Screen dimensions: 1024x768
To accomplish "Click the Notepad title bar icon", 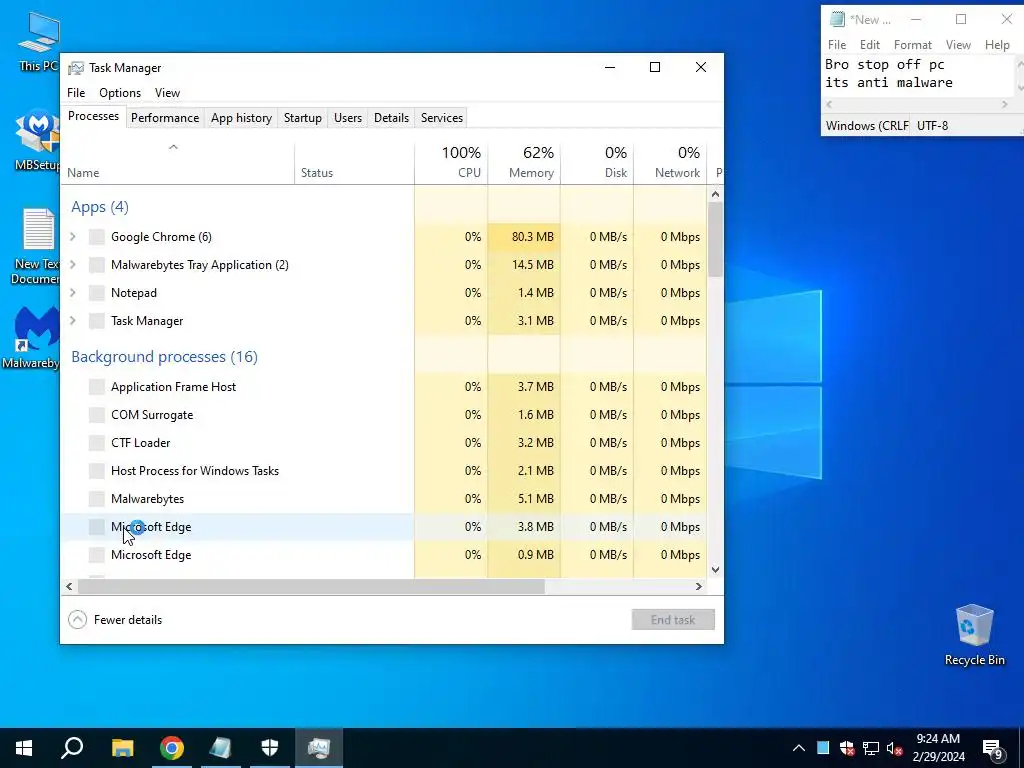I will click(x=837, y=20).
